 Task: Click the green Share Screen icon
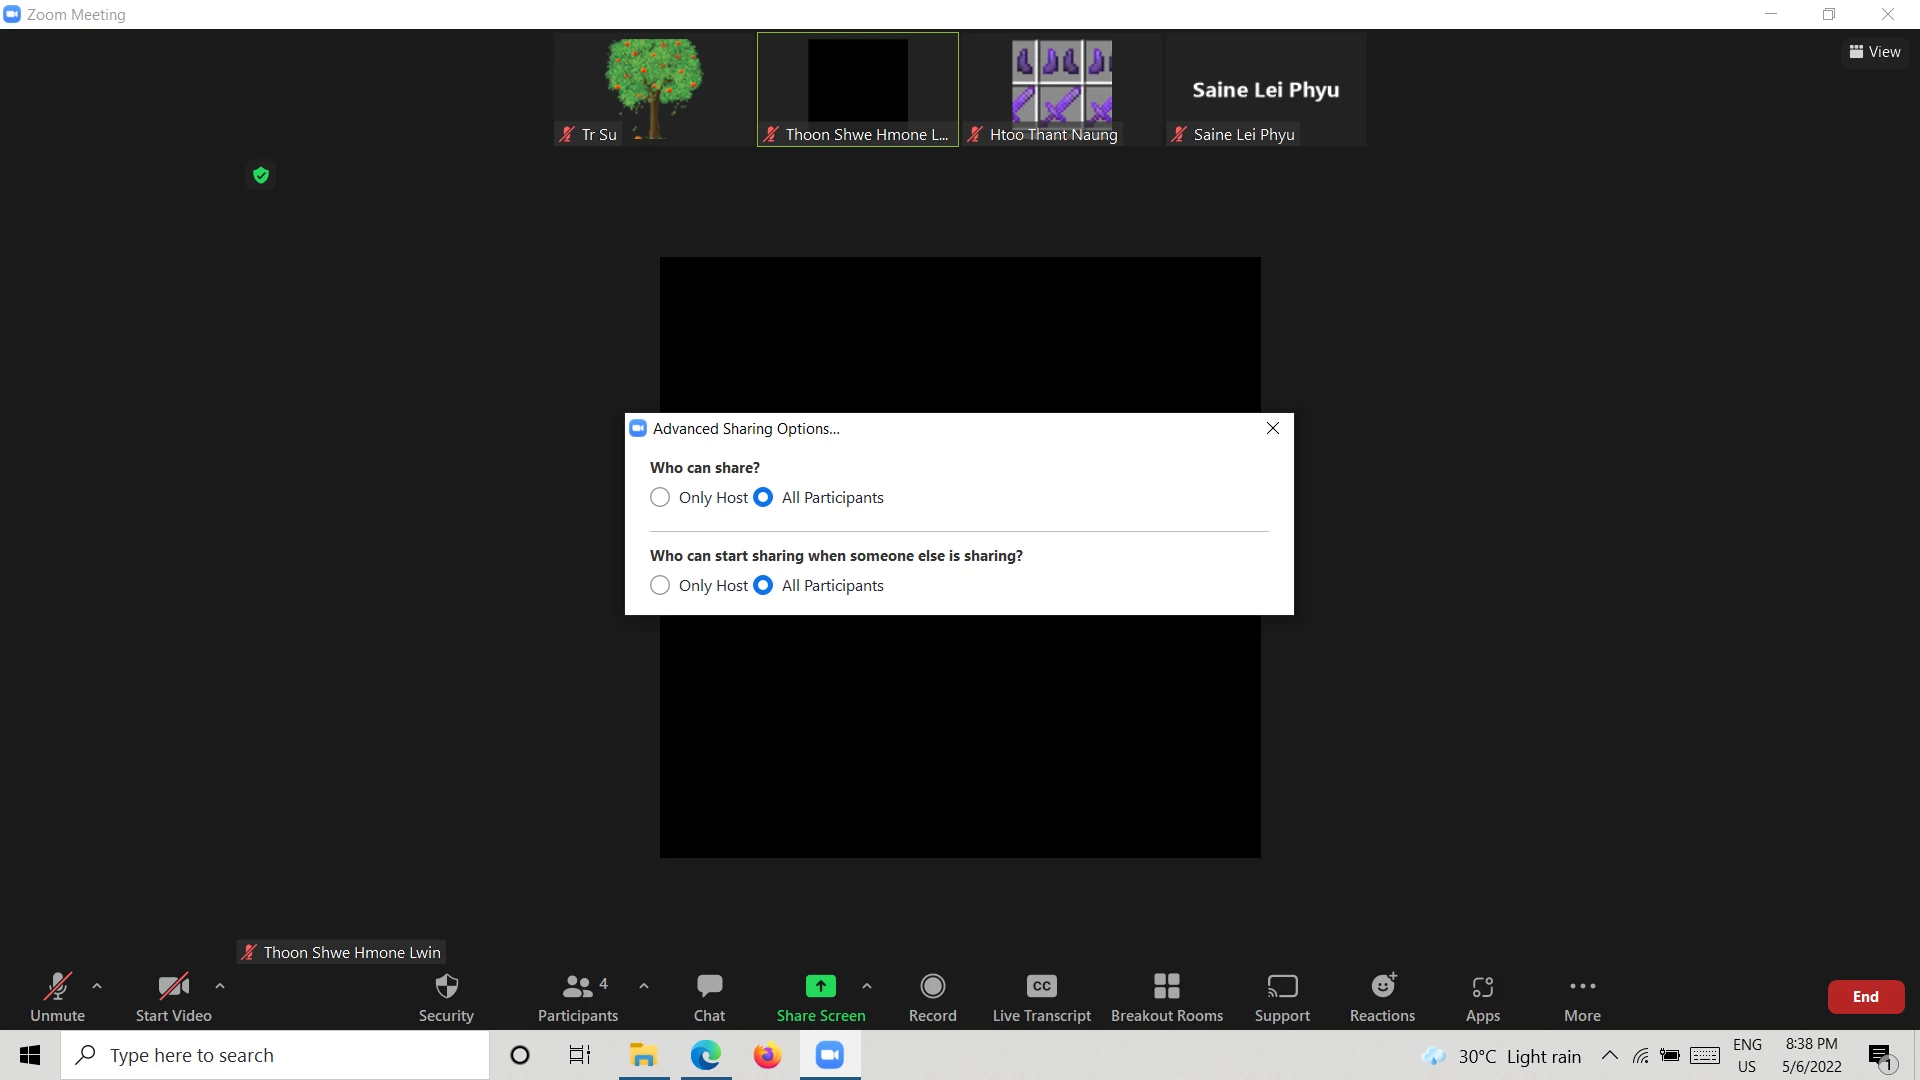pos(820,987)
